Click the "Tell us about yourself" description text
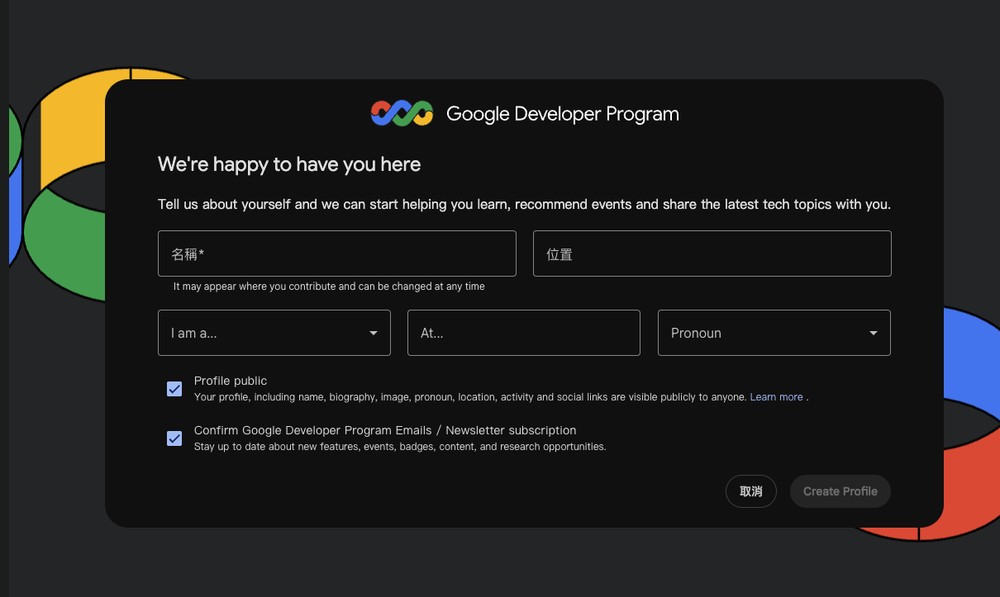 [x=524, y=204]
